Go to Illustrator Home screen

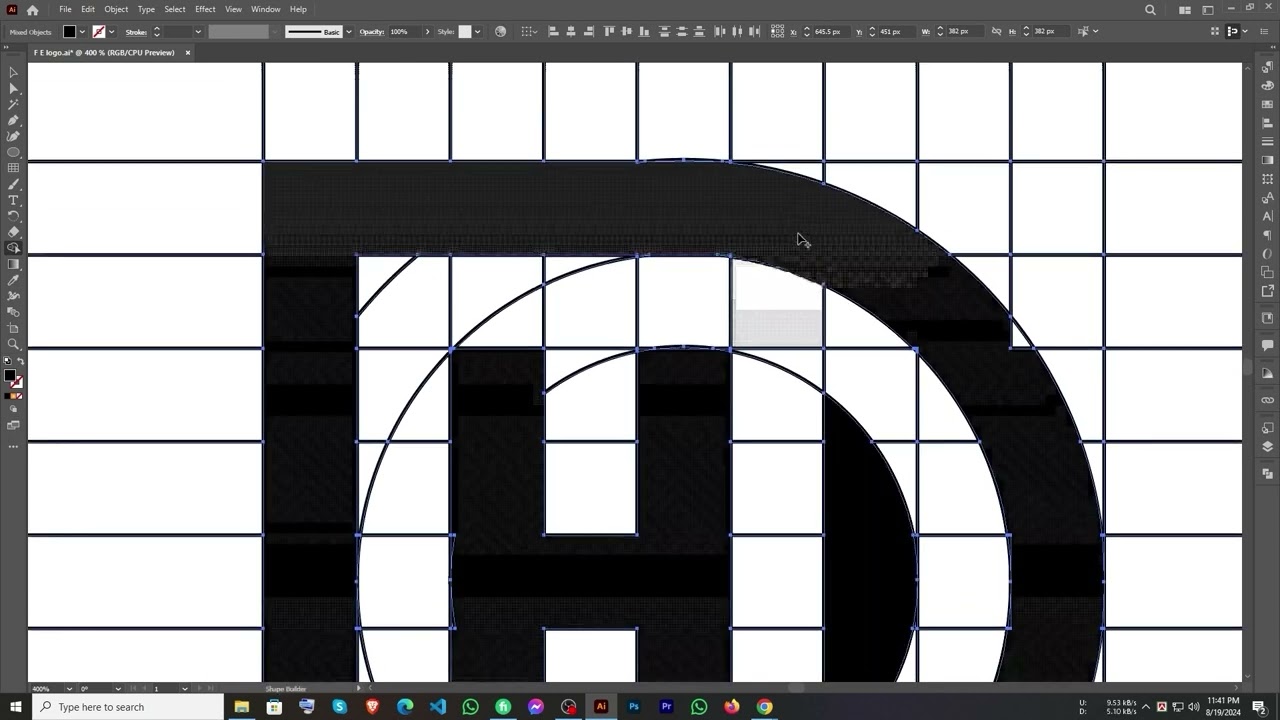(32, 10)
